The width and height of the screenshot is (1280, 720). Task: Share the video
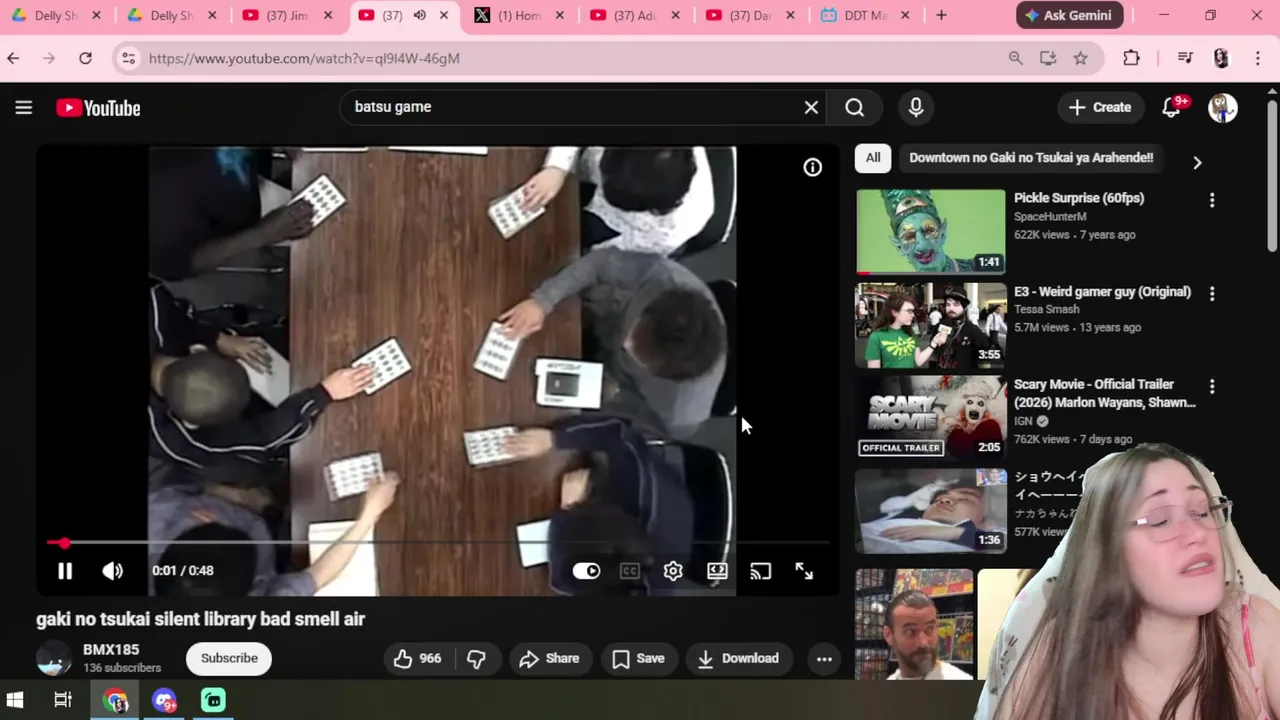click(x=549, y=658)
